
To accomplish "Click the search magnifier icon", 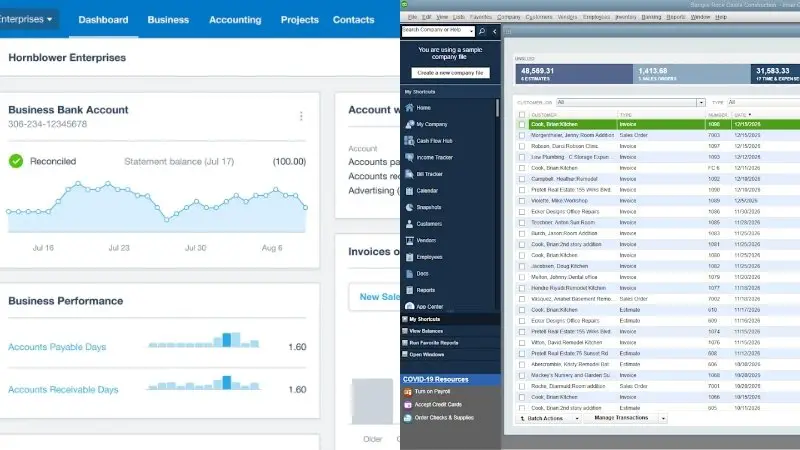I will click(483, 31).
